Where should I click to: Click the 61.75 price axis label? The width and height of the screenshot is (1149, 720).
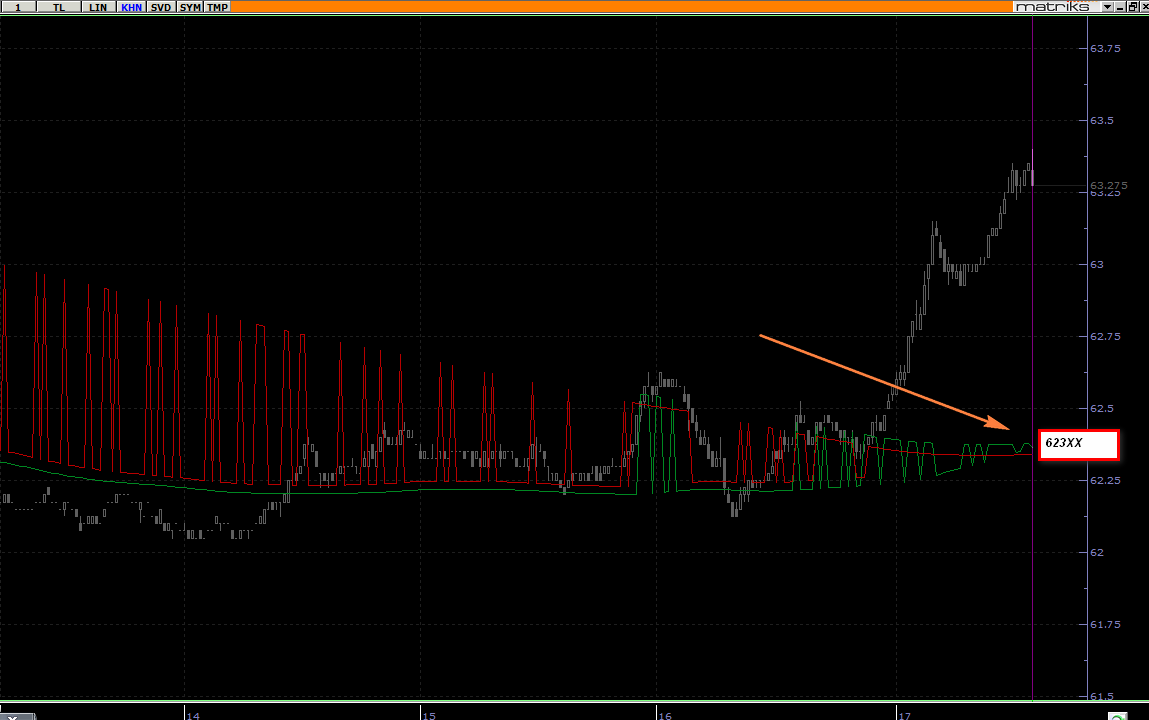pyautogui.click(x=1105, y=624)
